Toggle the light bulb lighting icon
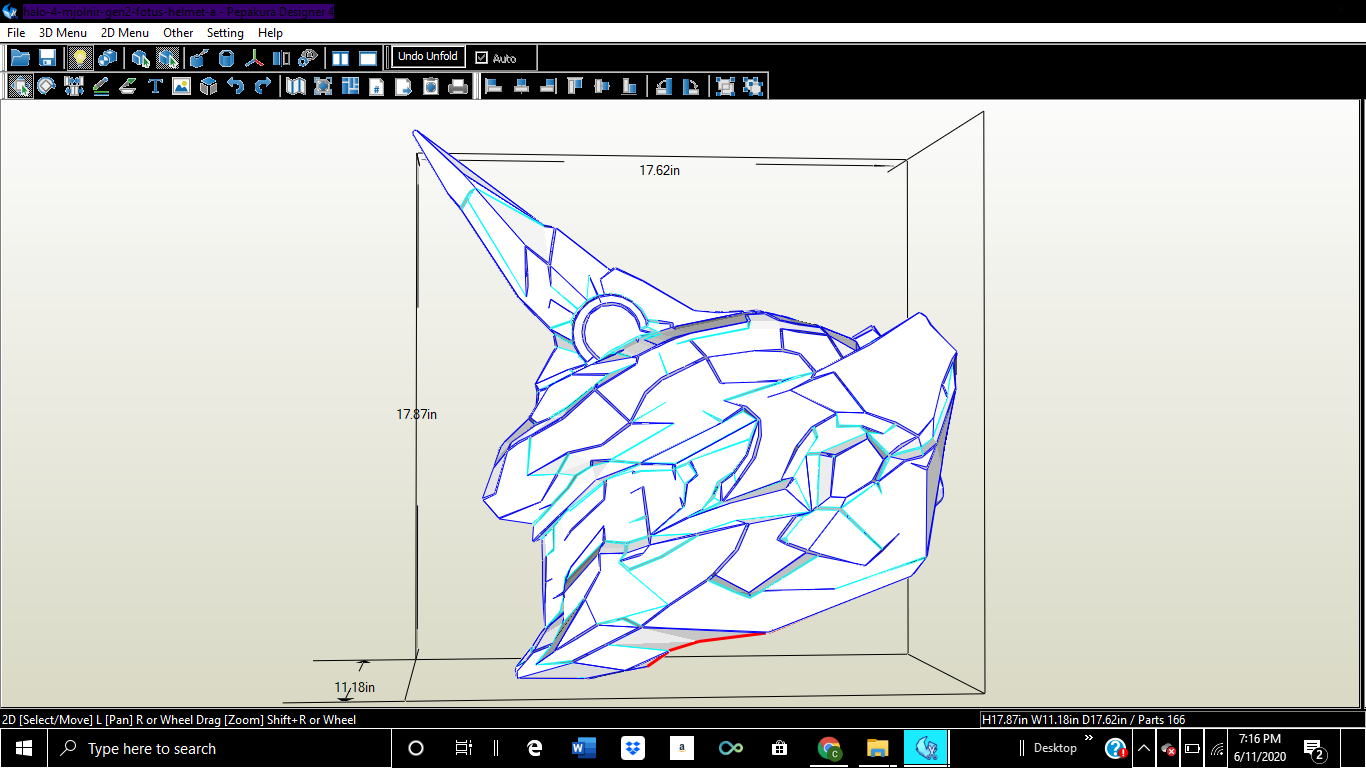Screen dimensions: 1366x768 [x=81, y=58]
